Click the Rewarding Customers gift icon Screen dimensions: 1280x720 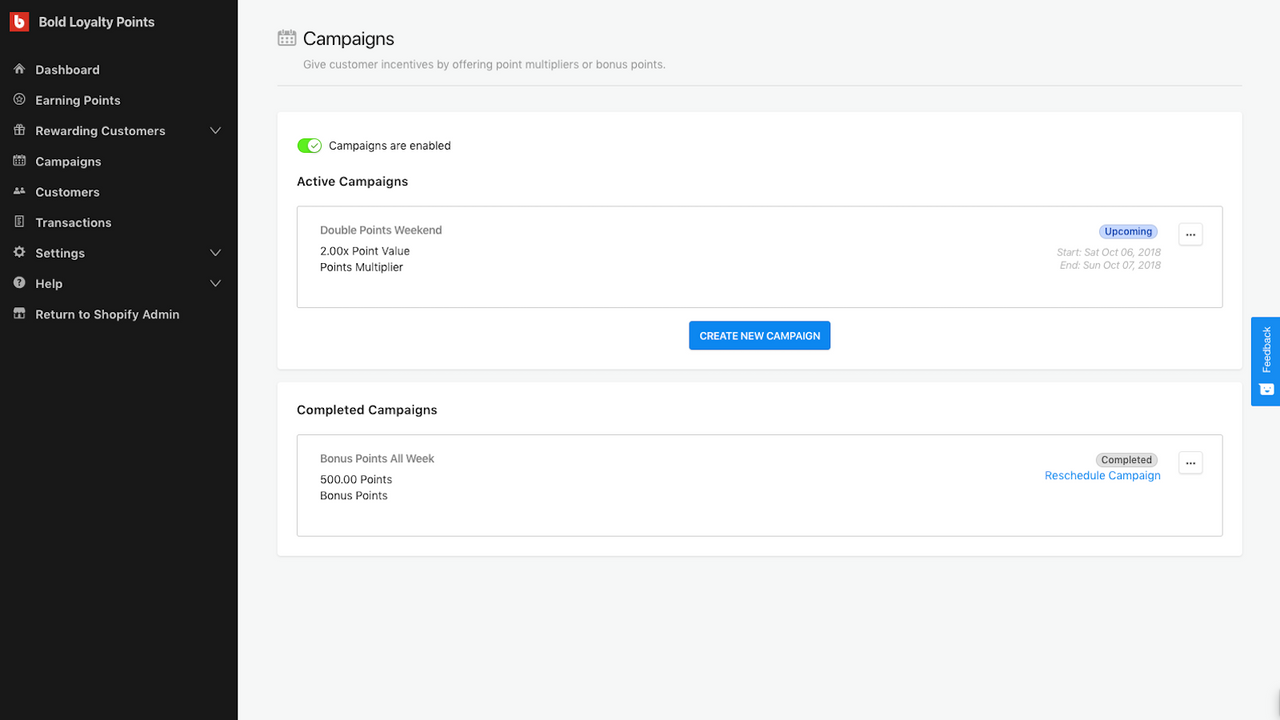(x=19, y=130)
